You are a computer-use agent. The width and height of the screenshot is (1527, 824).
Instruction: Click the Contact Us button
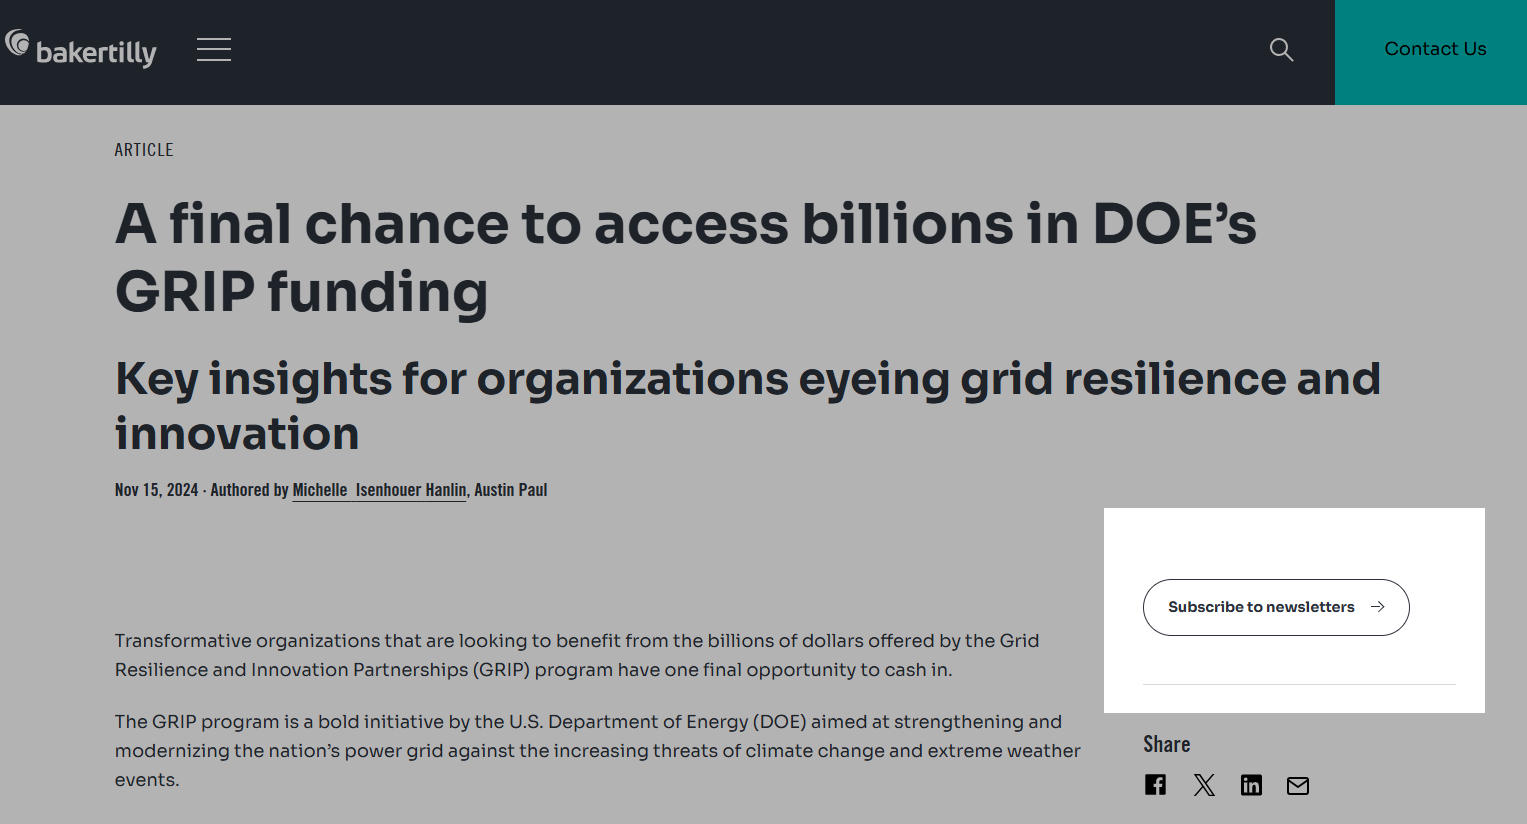click(x=1431, y=52)
